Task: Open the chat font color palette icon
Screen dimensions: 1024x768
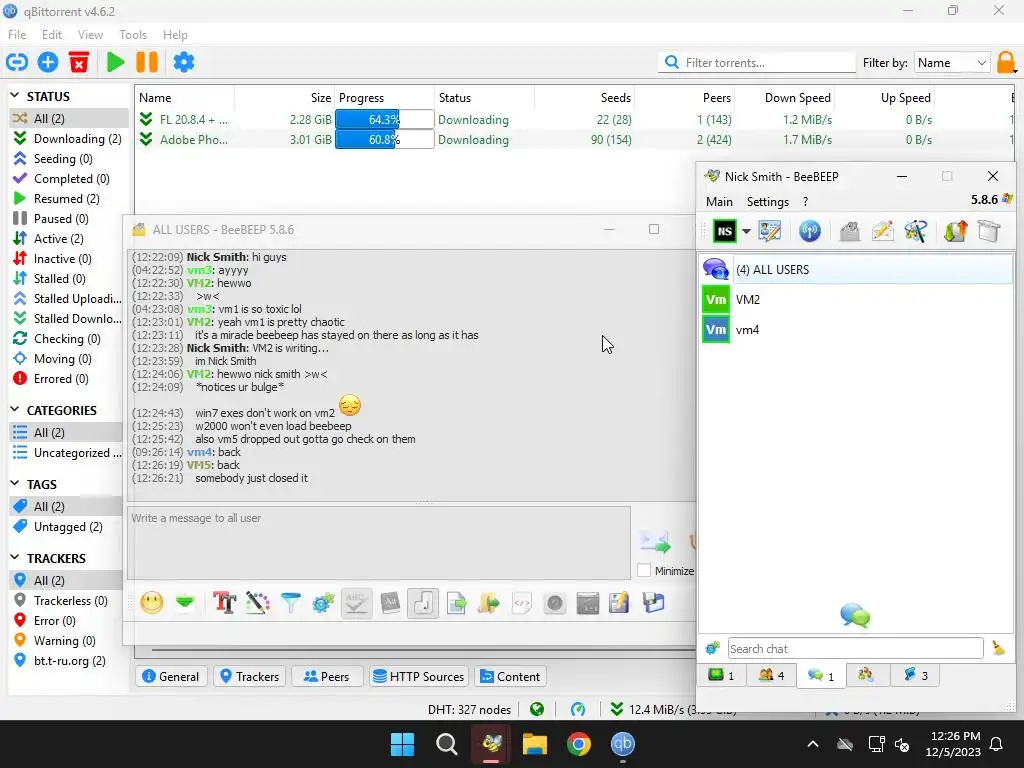Action: point(257,602)
